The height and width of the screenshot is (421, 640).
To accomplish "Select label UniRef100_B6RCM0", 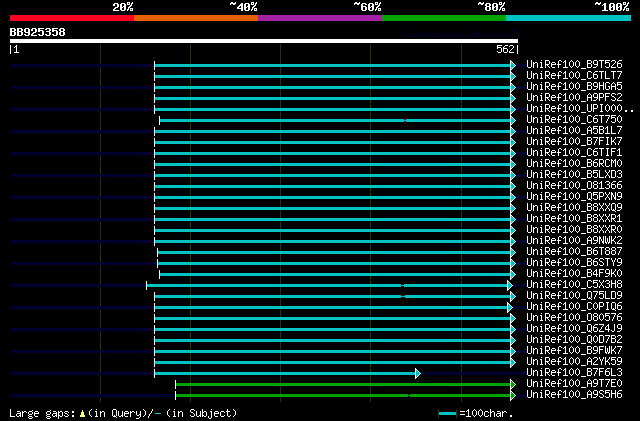I will click(x=574, y=164).
